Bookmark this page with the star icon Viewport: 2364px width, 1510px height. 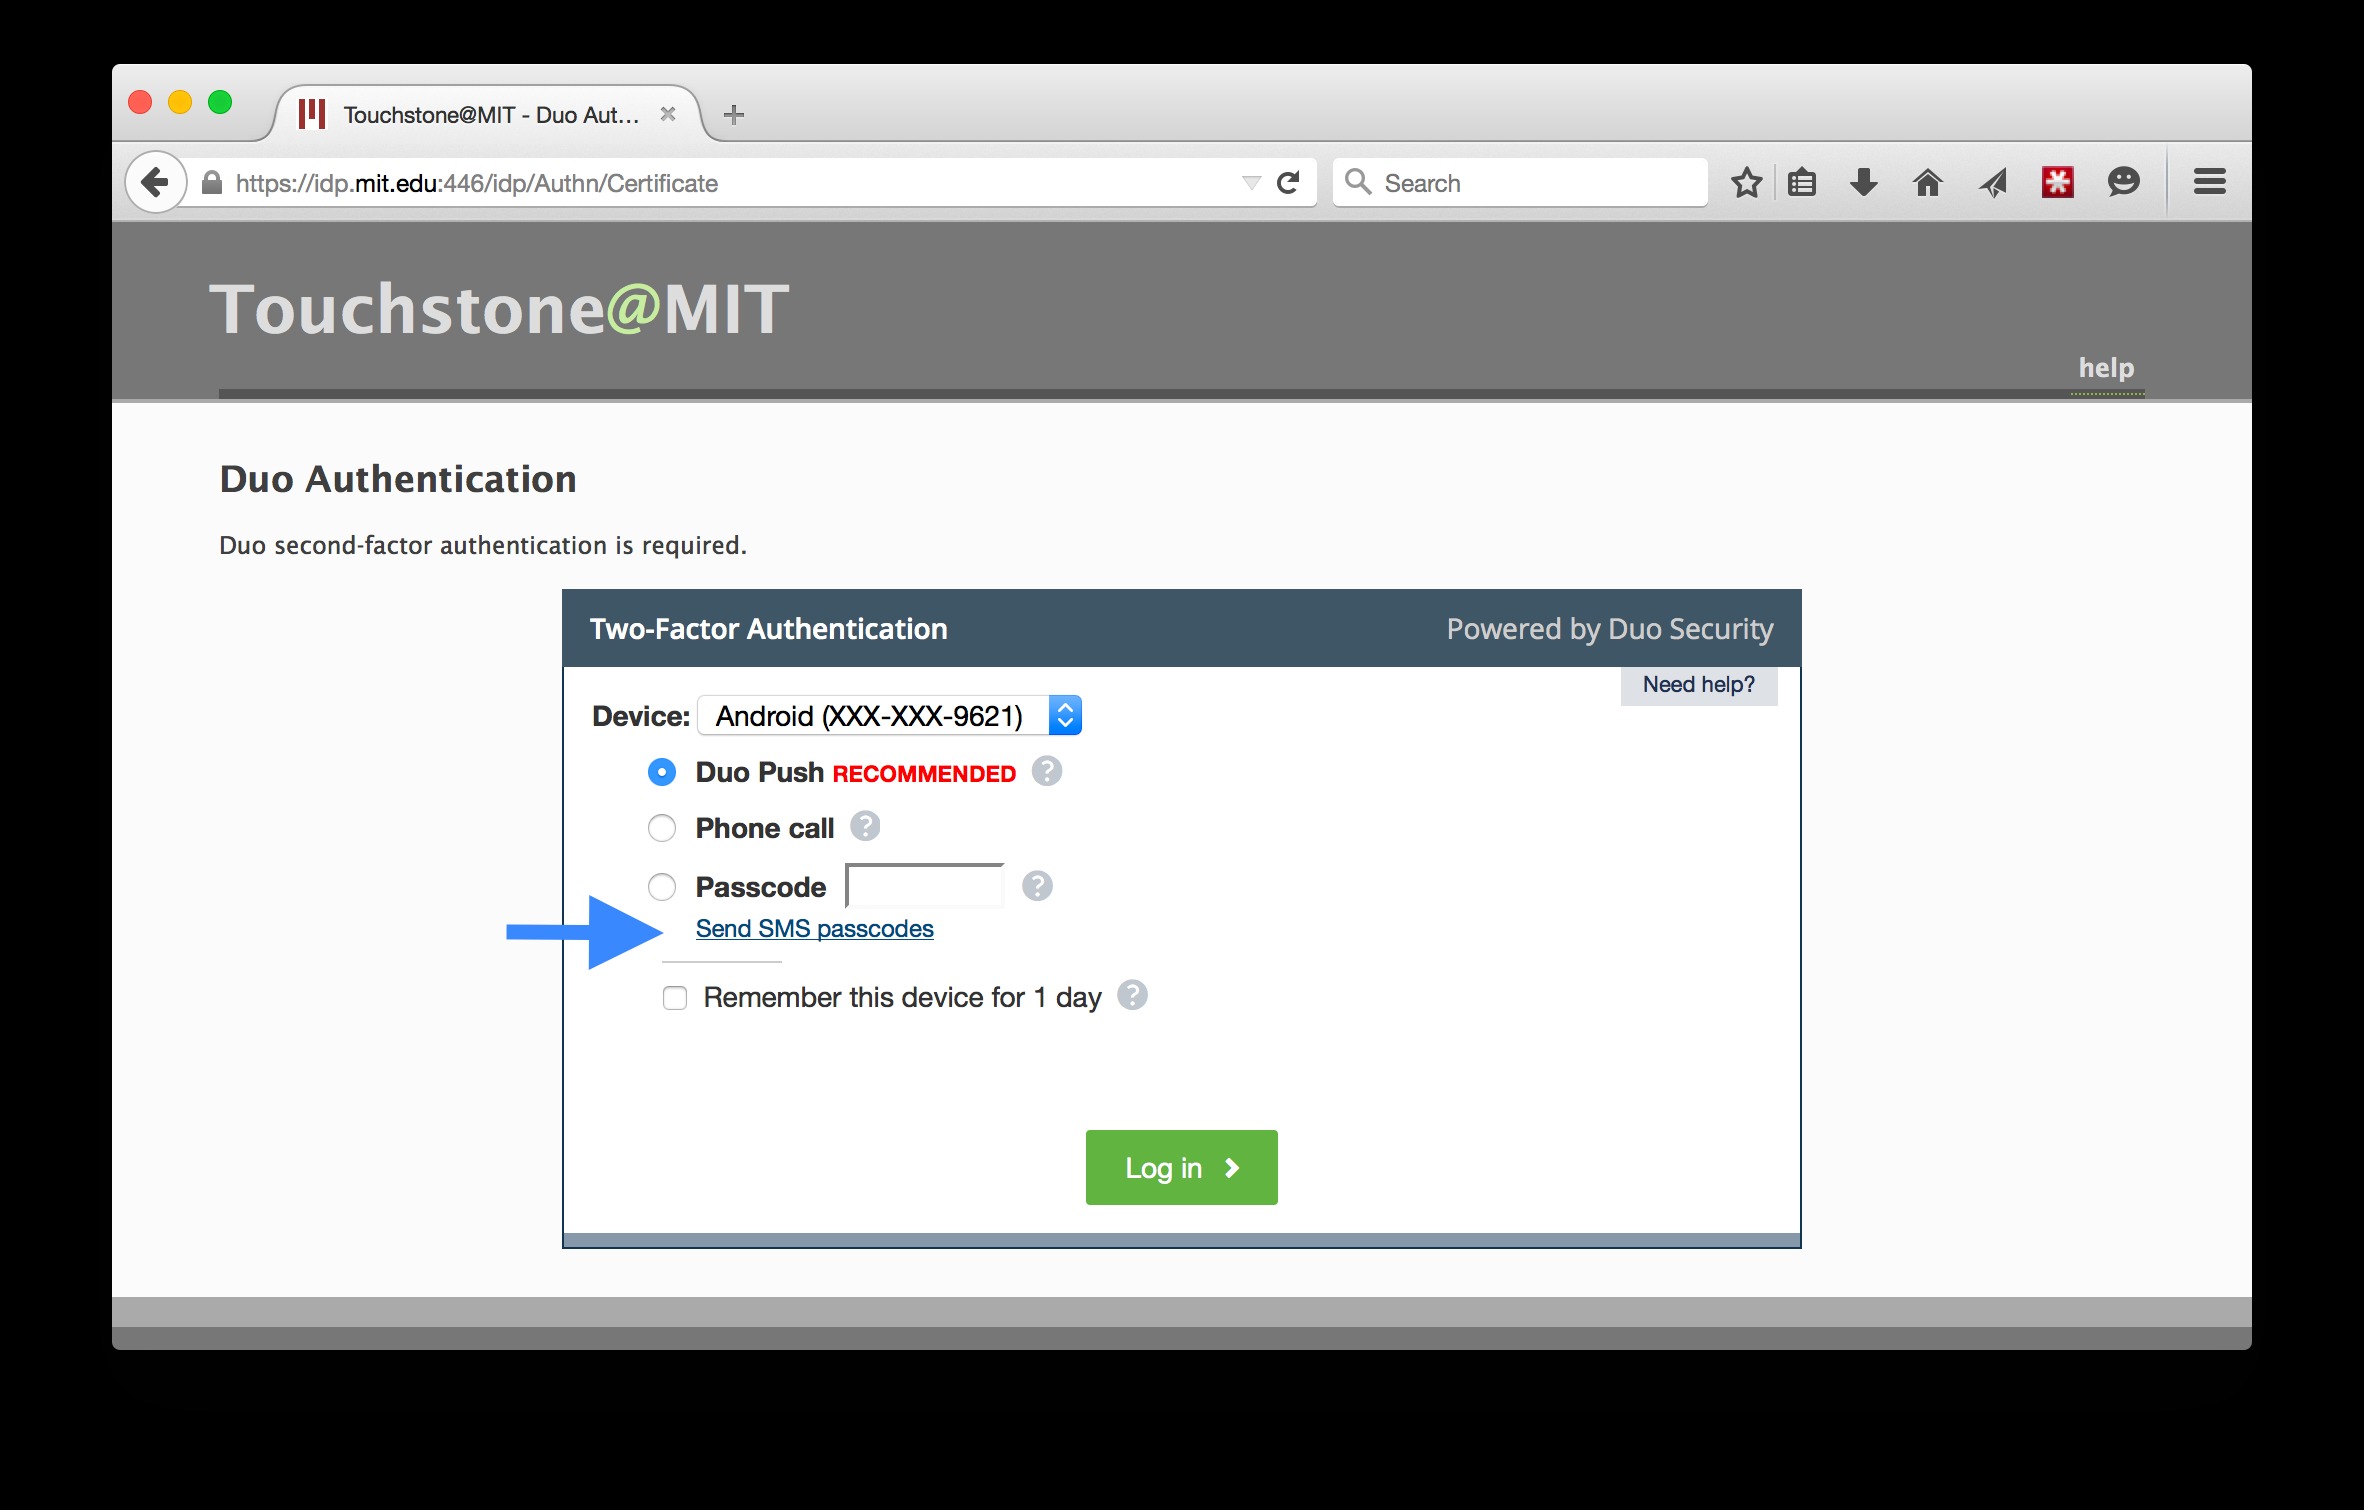click(x=1746, y=183)
